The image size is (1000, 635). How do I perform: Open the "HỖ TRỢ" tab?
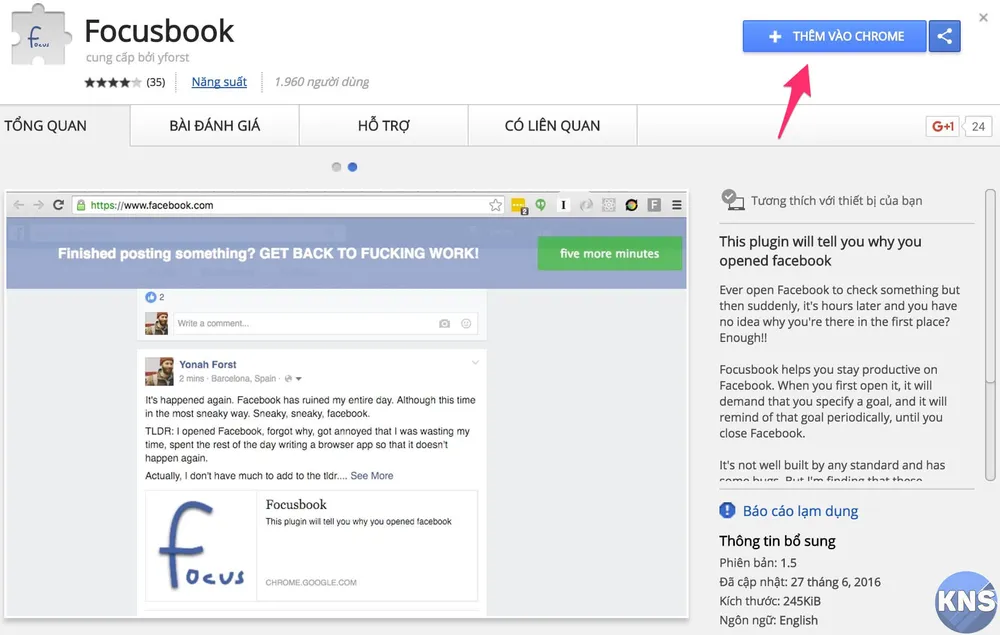coord(382,125)
